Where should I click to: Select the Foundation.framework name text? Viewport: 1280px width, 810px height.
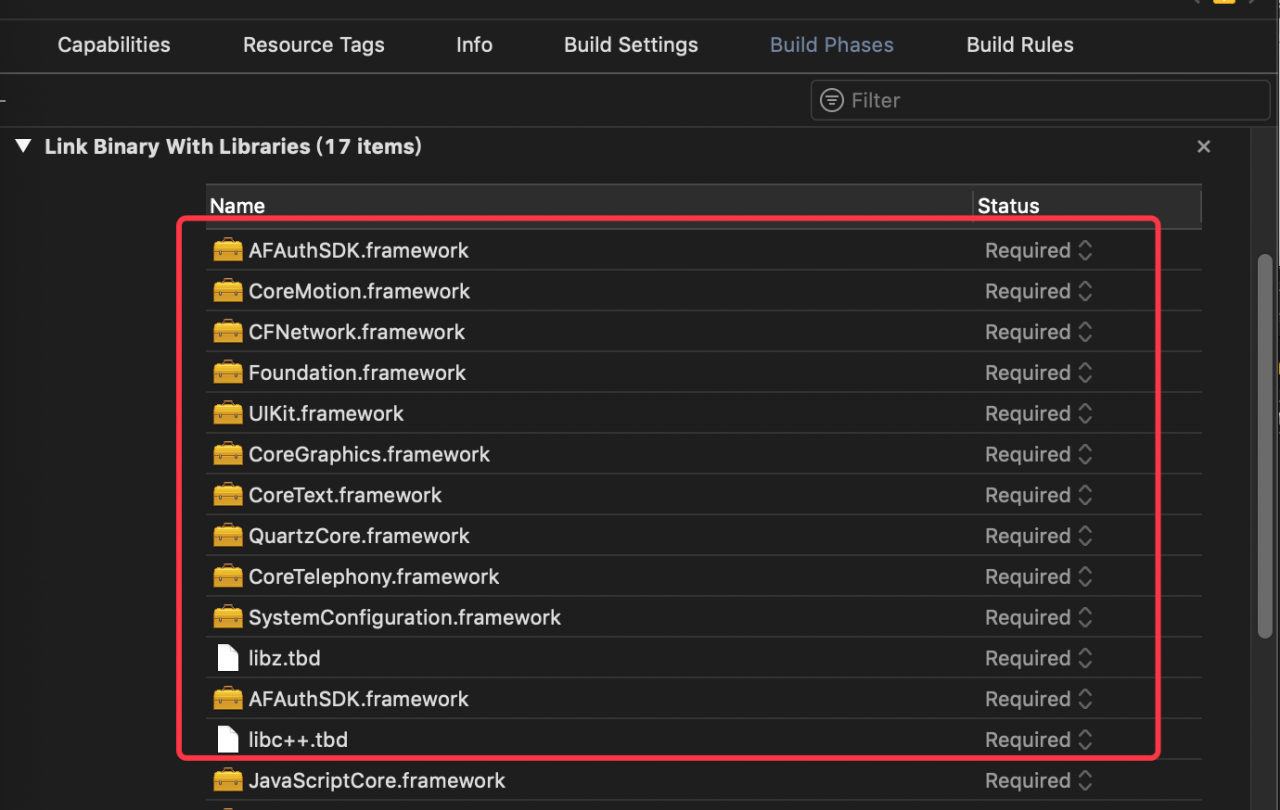pyautogui.click(x=357, y=373)
